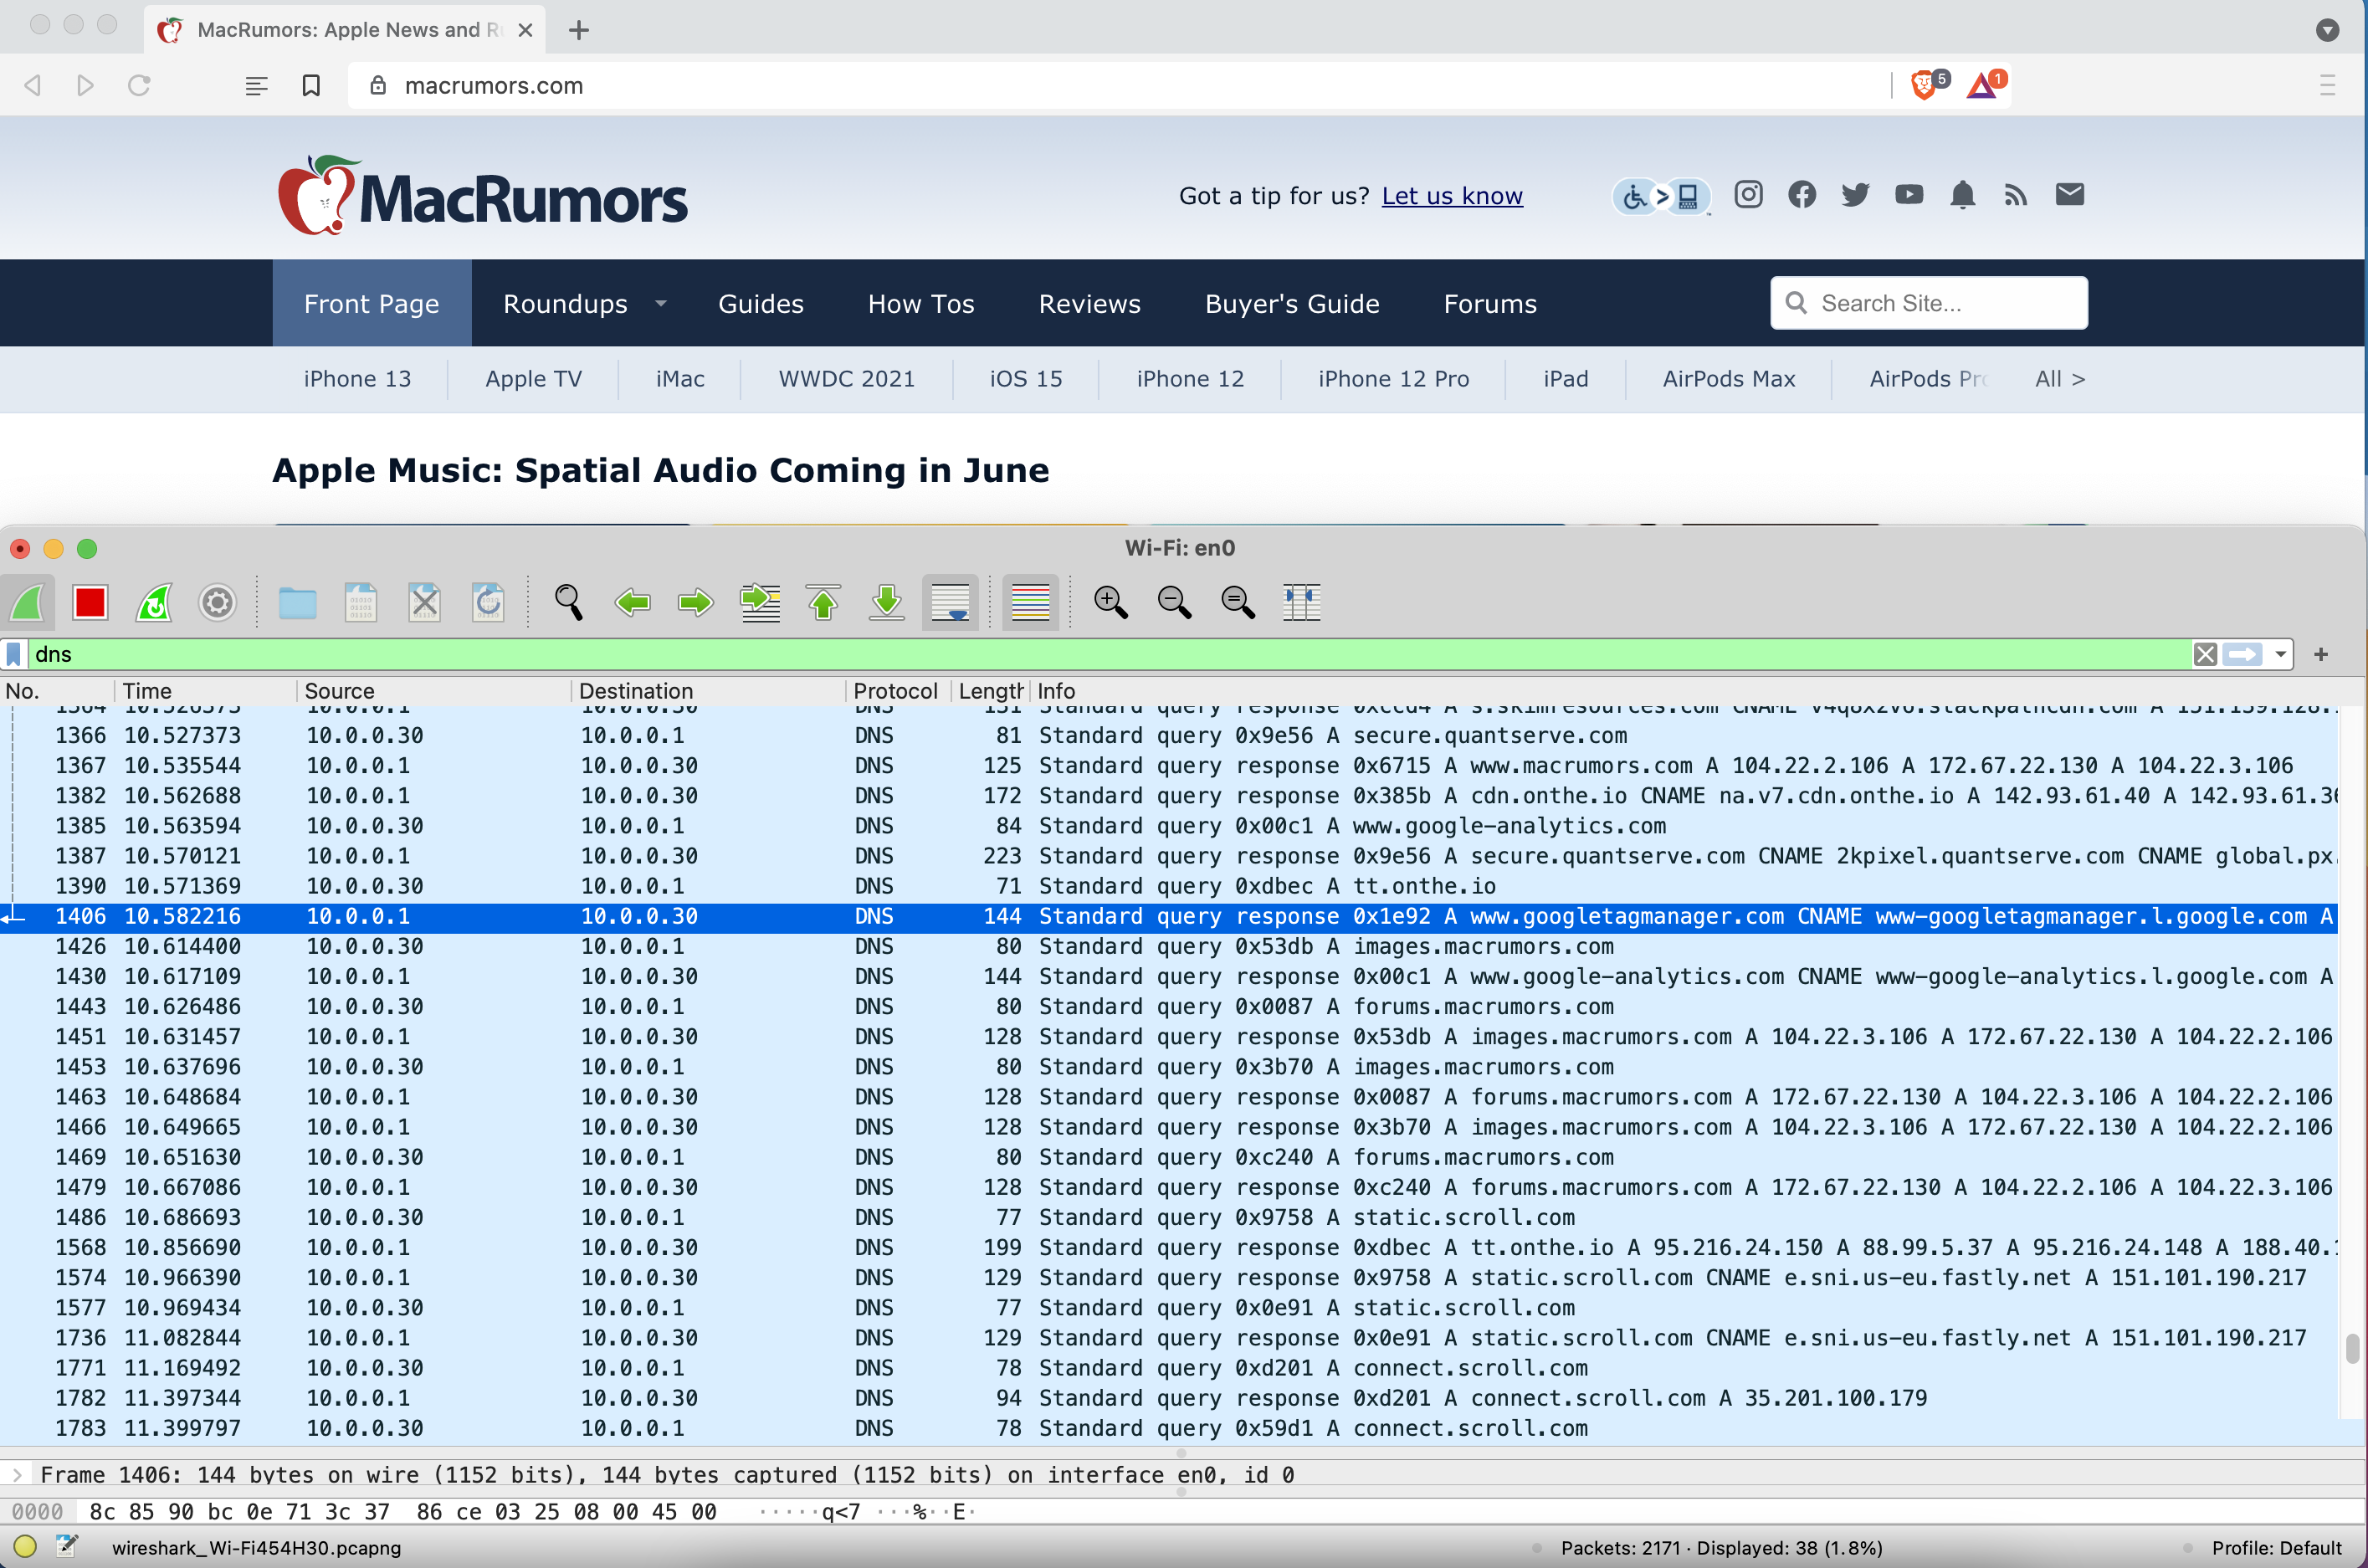Sort packets by the Protocol column
2368x1568 pixels.
pyautogui.click(x=895, y=691)
